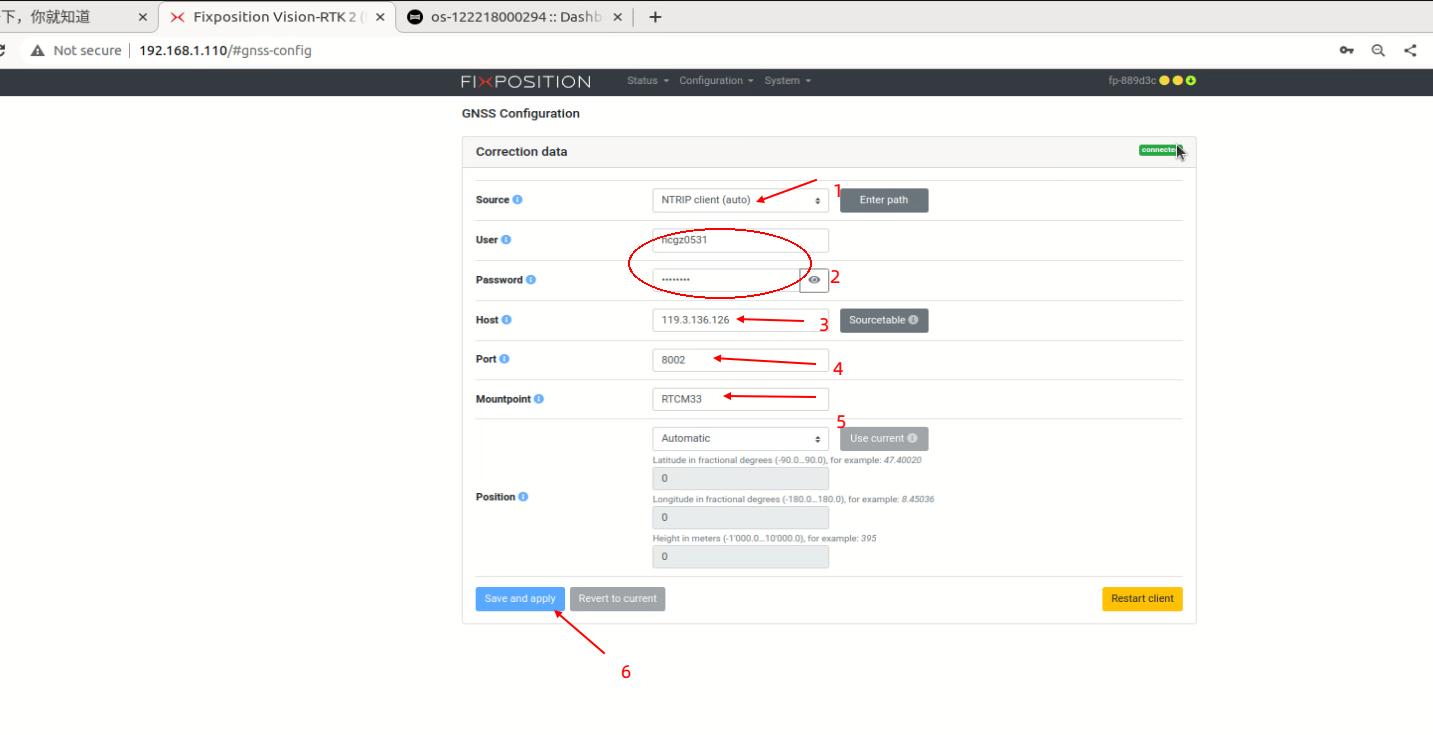The width and height of the screenshot is (1433, 735).
Task: Open browser password key icon
Action: point(1347,51)
